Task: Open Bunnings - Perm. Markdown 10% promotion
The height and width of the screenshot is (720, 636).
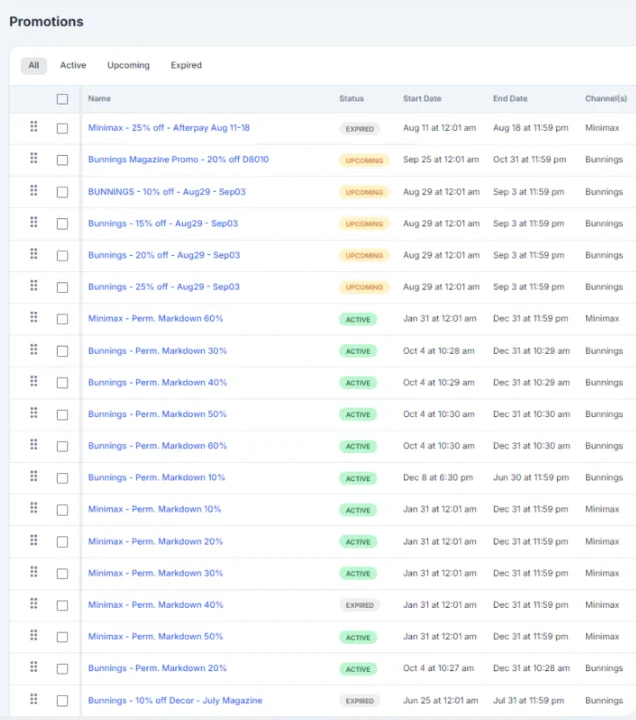Action: coord(157,478)
